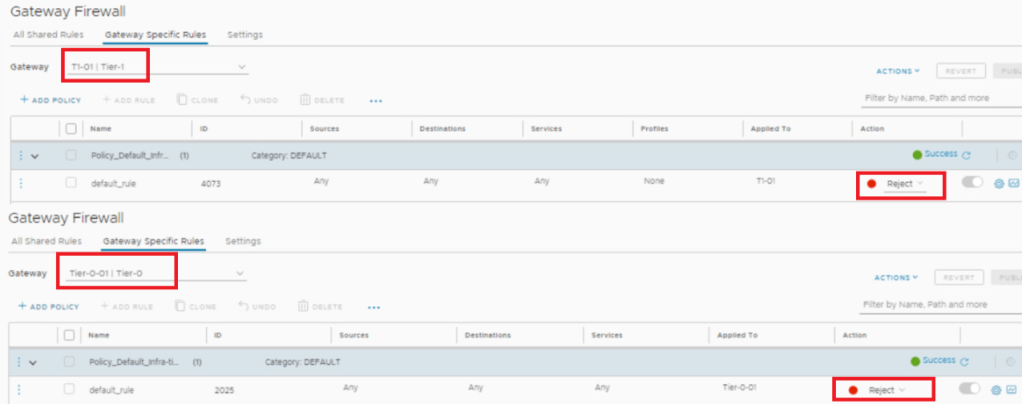The height and width of the screenshot is (404, 1022).
Task: Toggle the enable switch for rule ID 4073
Action: [x=971, y=183]
